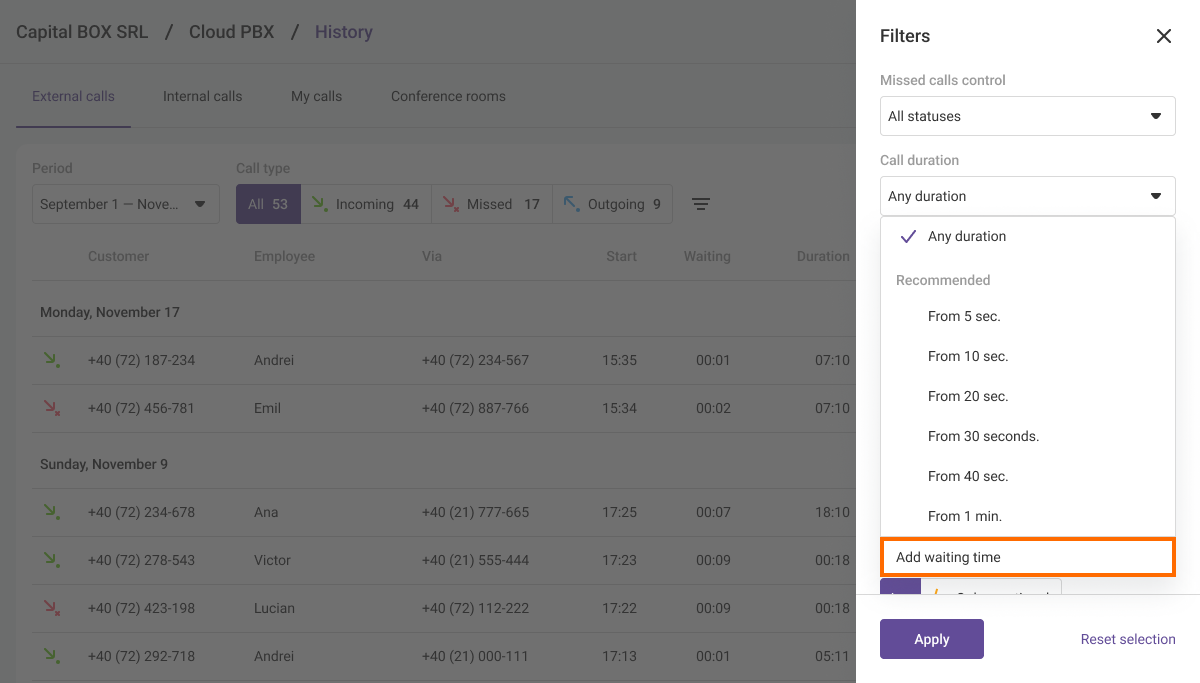Open Missed calls control statuses dropdown
Image resolution: width=1200 pixels, height=683 pixels.
pyautogui.click(x=1027, y=116)
